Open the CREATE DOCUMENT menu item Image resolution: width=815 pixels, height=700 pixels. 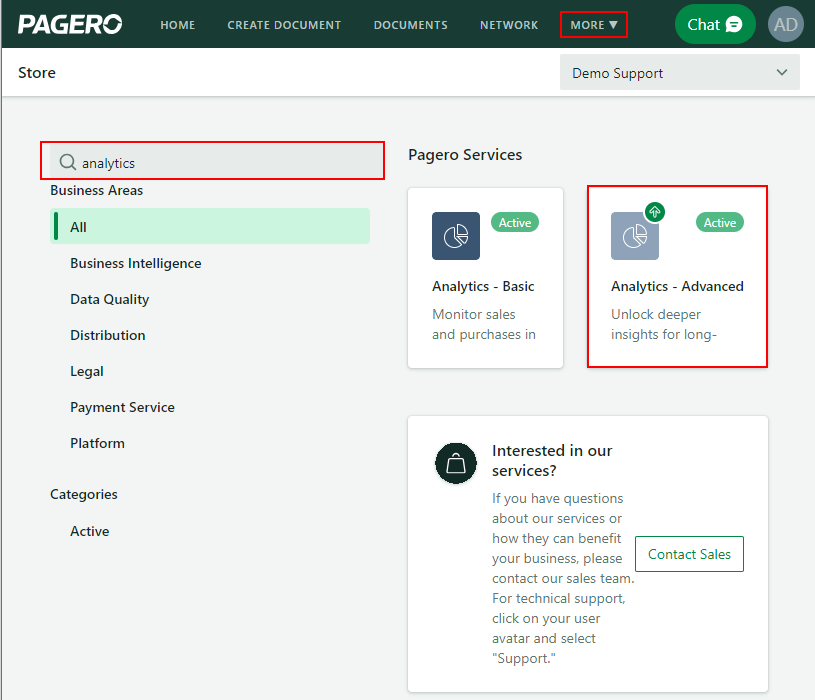coord(284,25)
